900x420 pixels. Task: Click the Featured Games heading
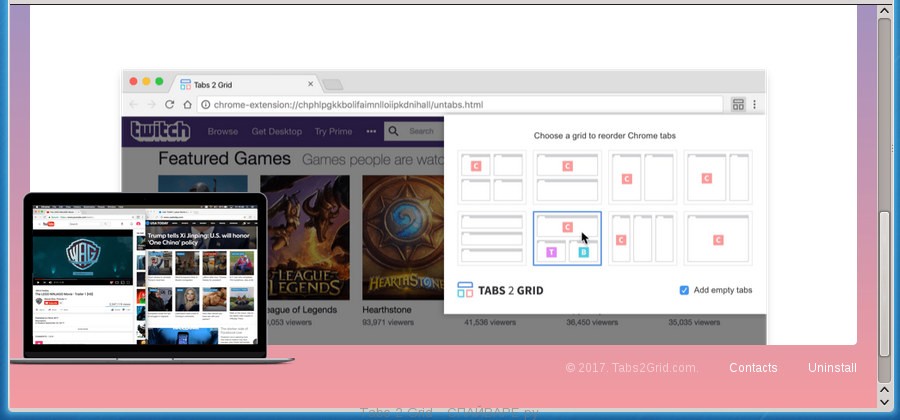(224, 158)
